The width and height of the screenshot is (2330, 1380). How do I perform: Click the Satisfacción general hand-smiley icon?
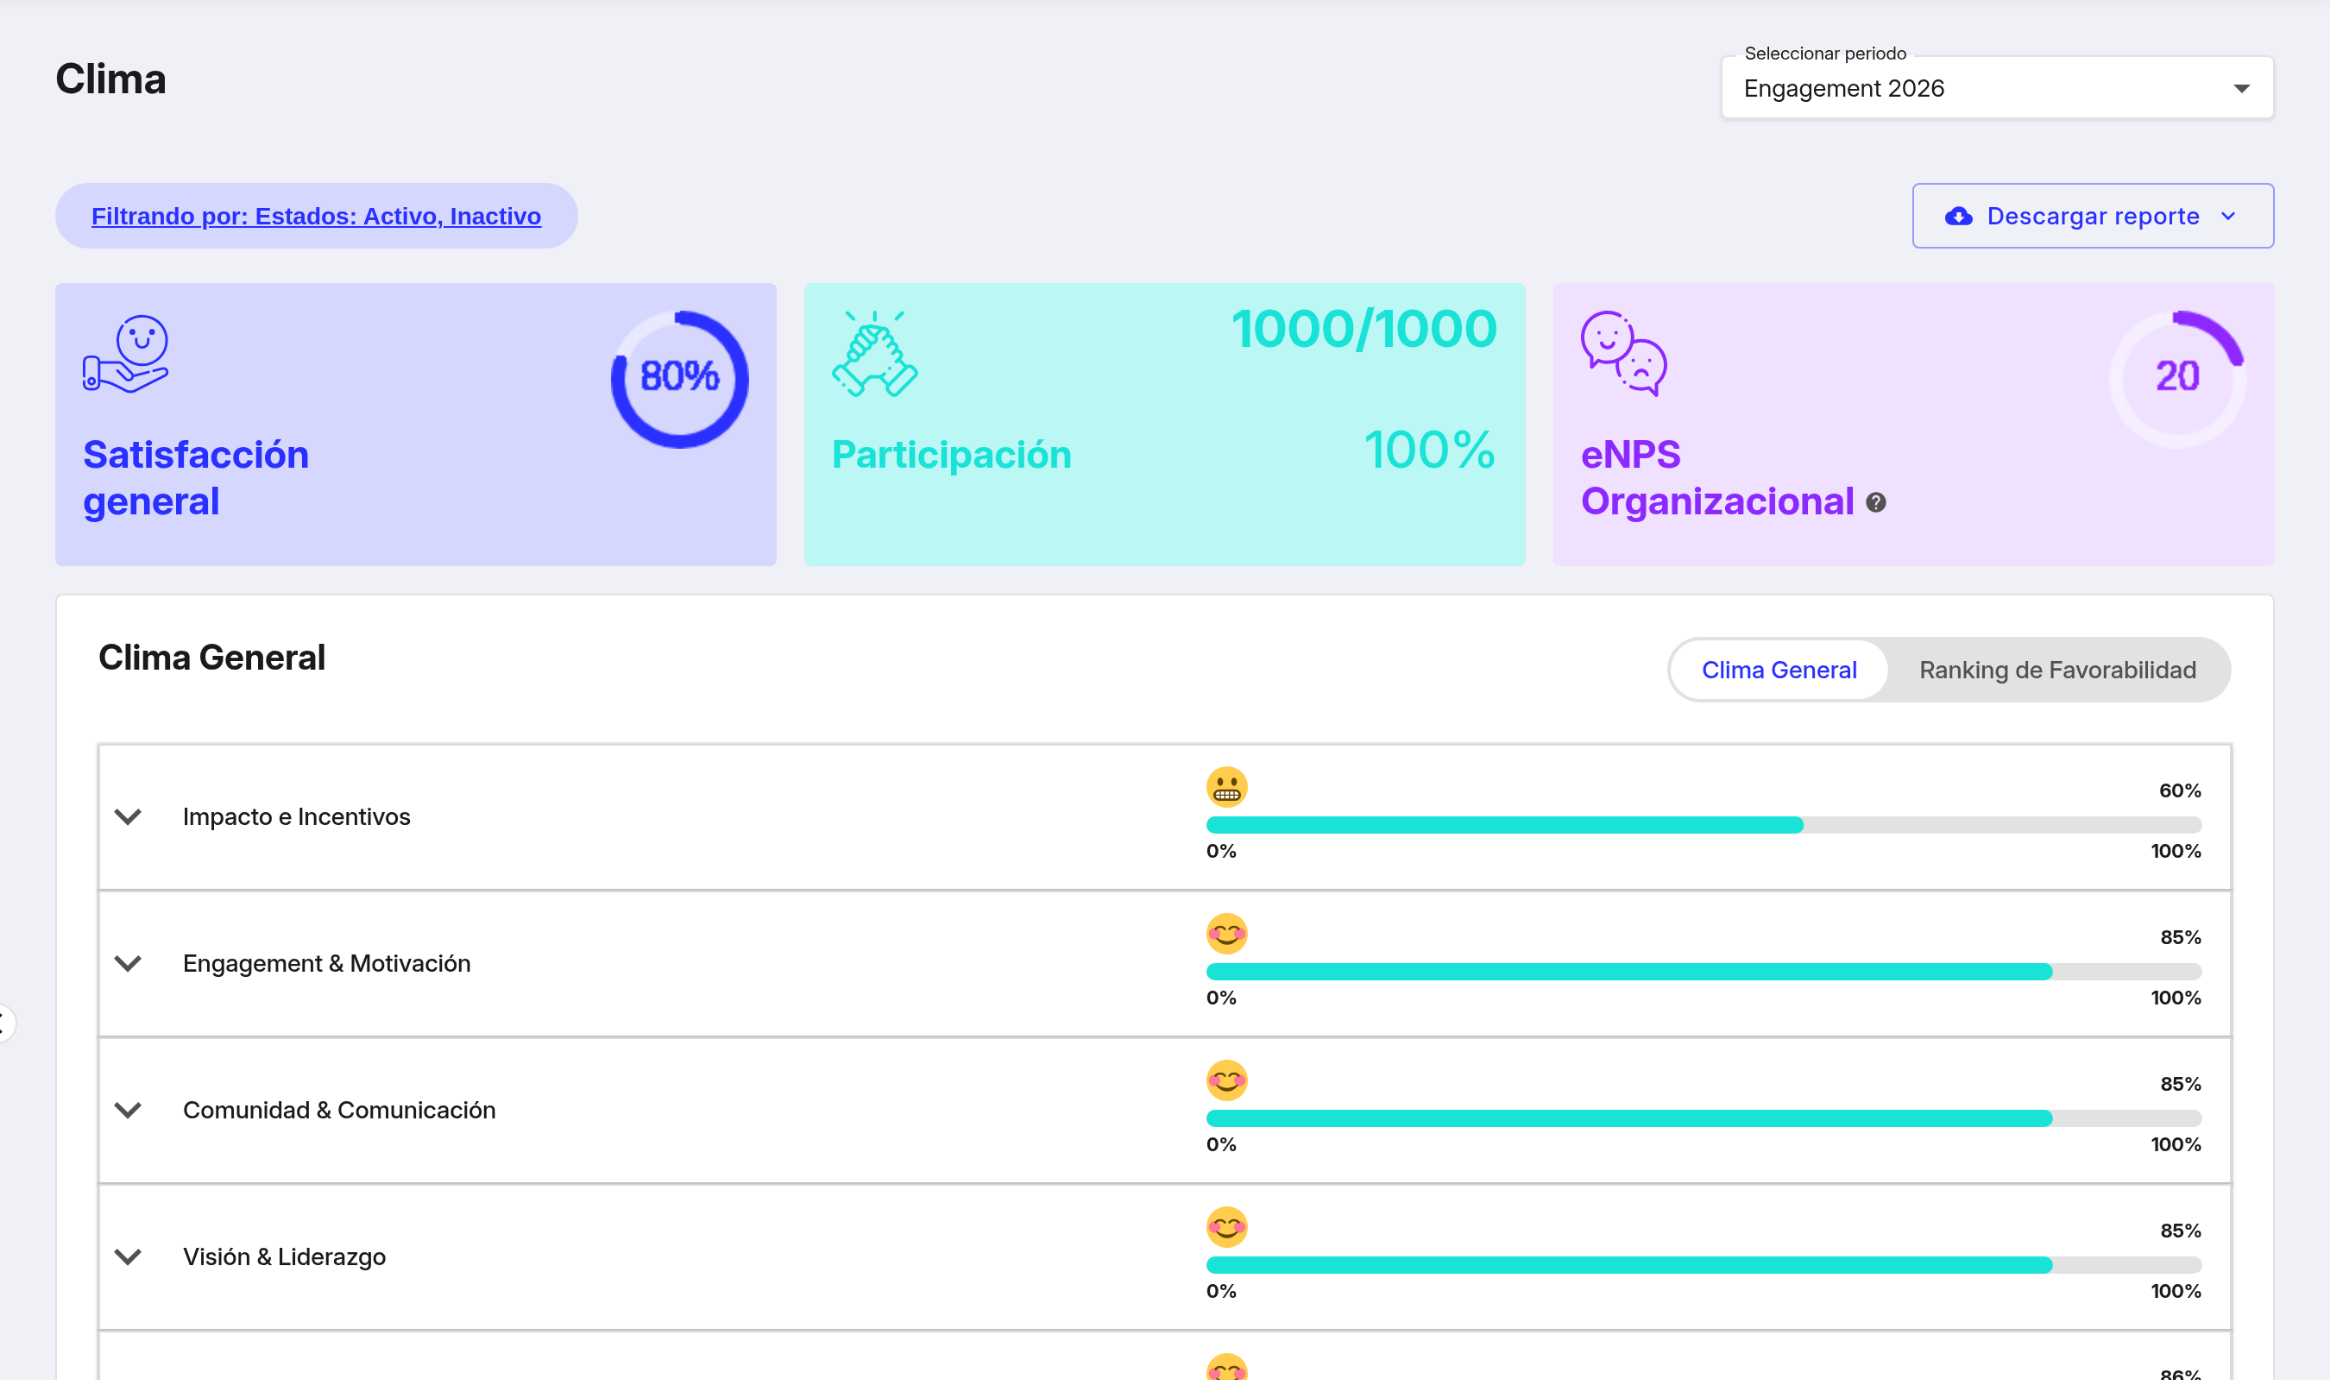click(126, 354)
